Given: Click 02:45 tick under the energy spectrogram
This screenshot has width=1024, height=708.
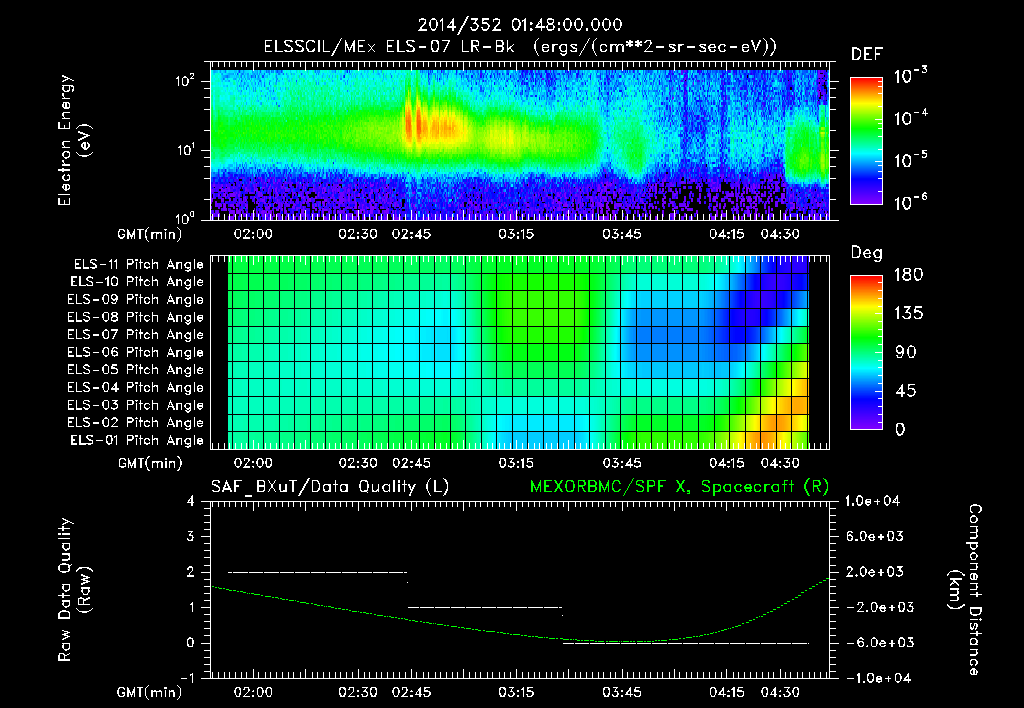Looking at the screenshot, I should click(411, 234).
